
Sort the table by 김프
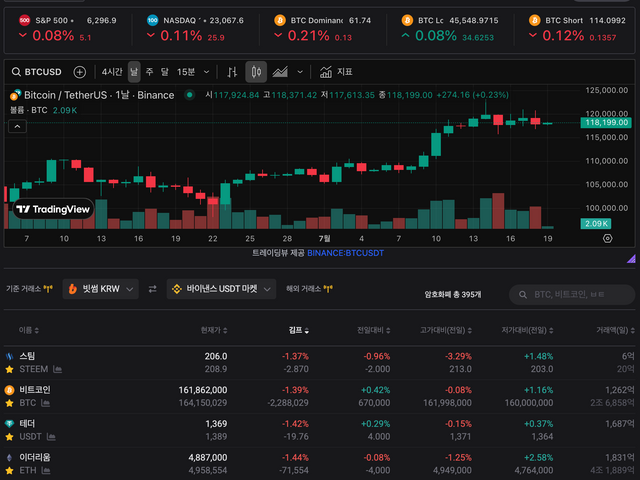299,330
